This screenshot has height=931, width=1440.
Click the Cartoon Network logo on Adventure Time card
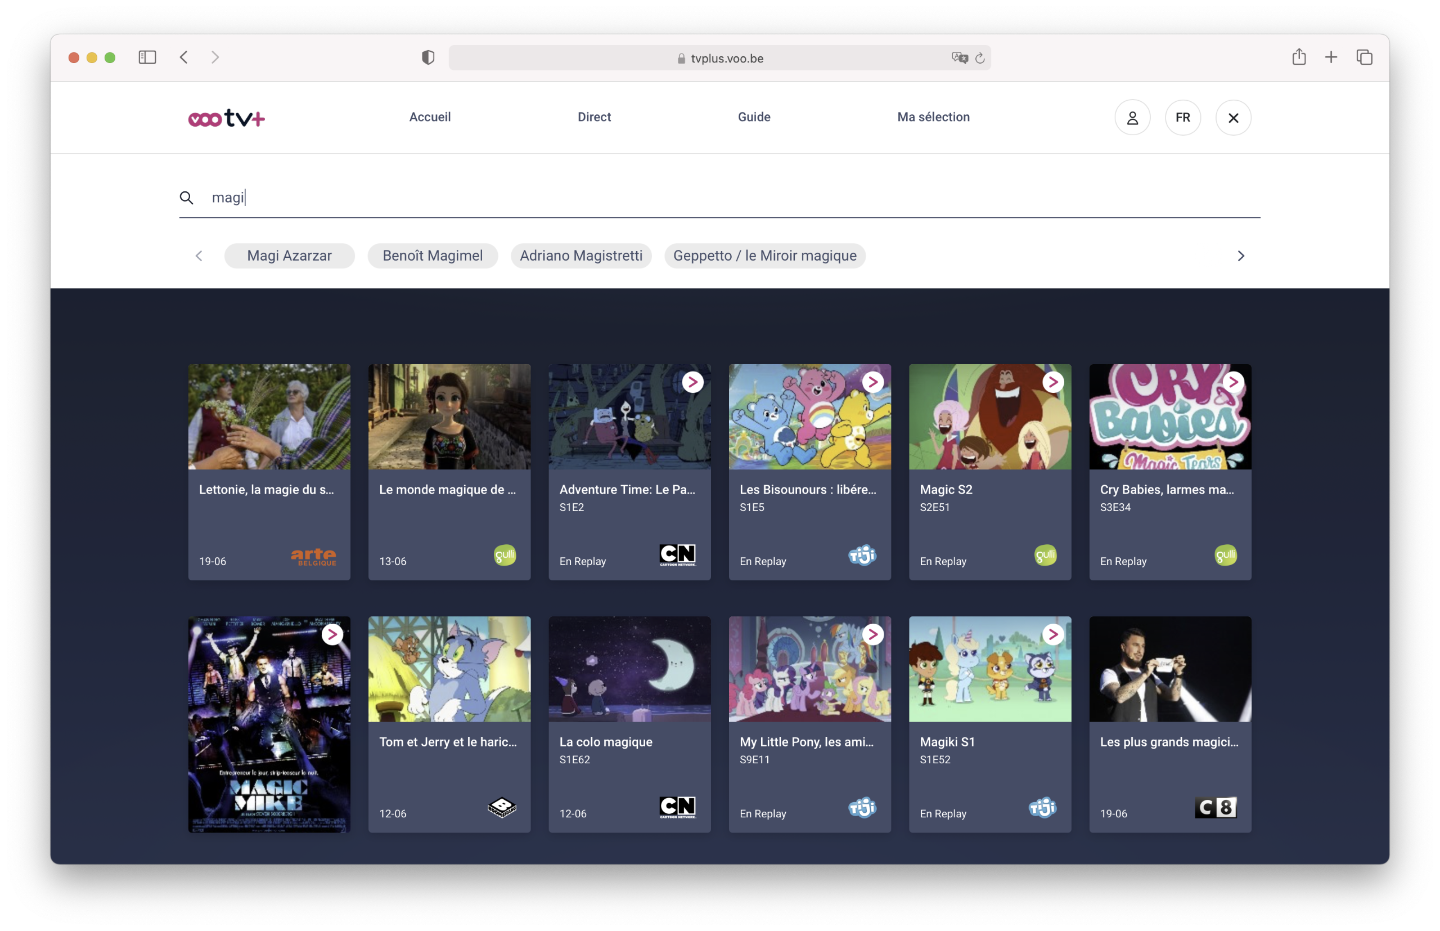(x=678, y=553)
